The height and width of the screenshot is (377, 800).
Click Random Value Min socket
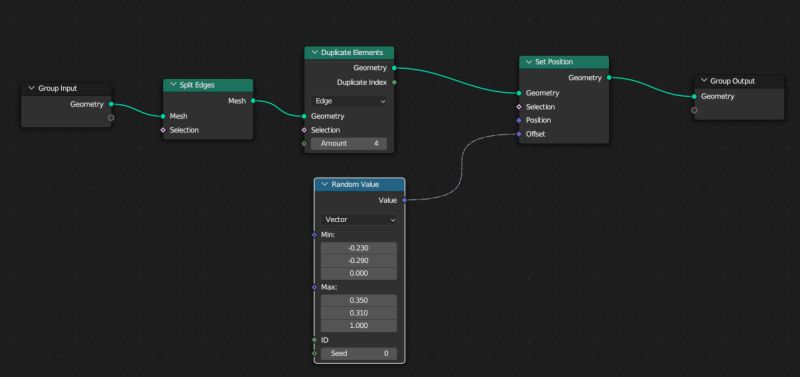tap(314, 235)
